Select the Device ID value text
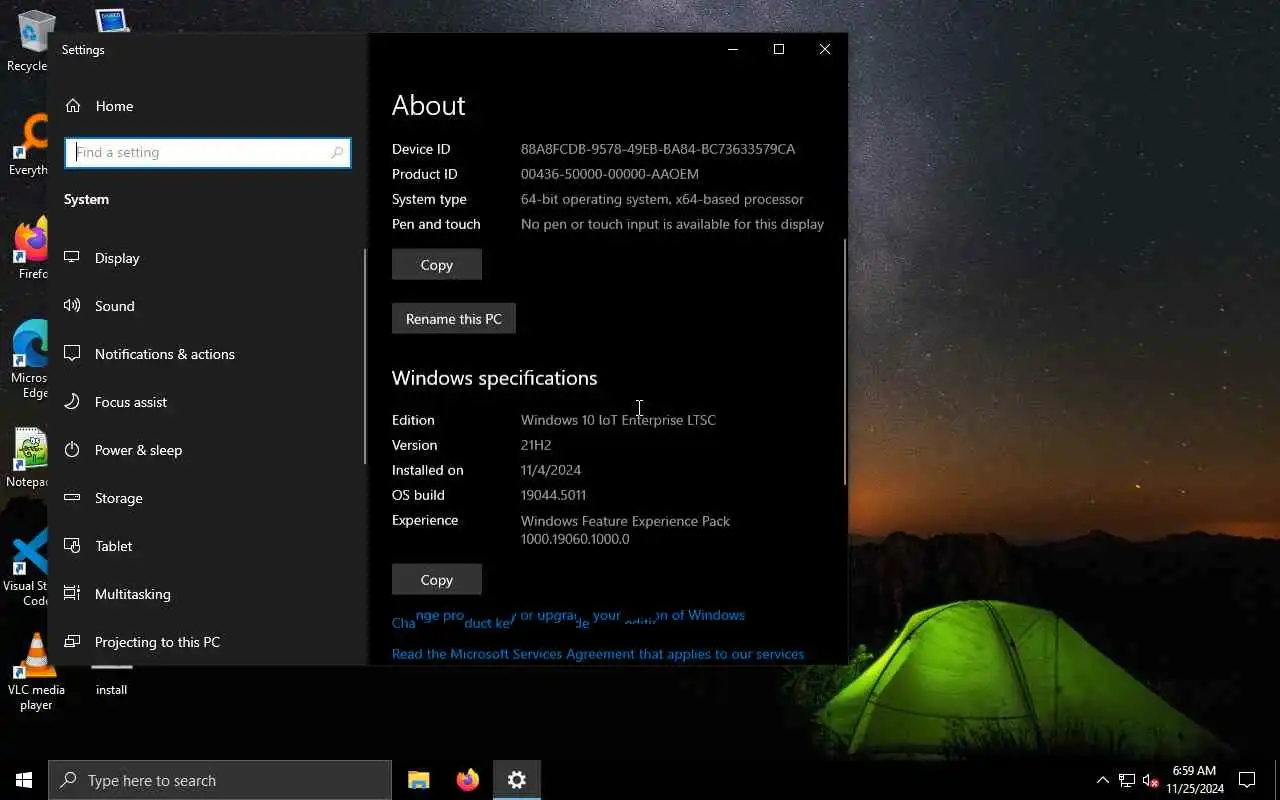The width and height of the screenshot is (1280, 800). (658, 149)
